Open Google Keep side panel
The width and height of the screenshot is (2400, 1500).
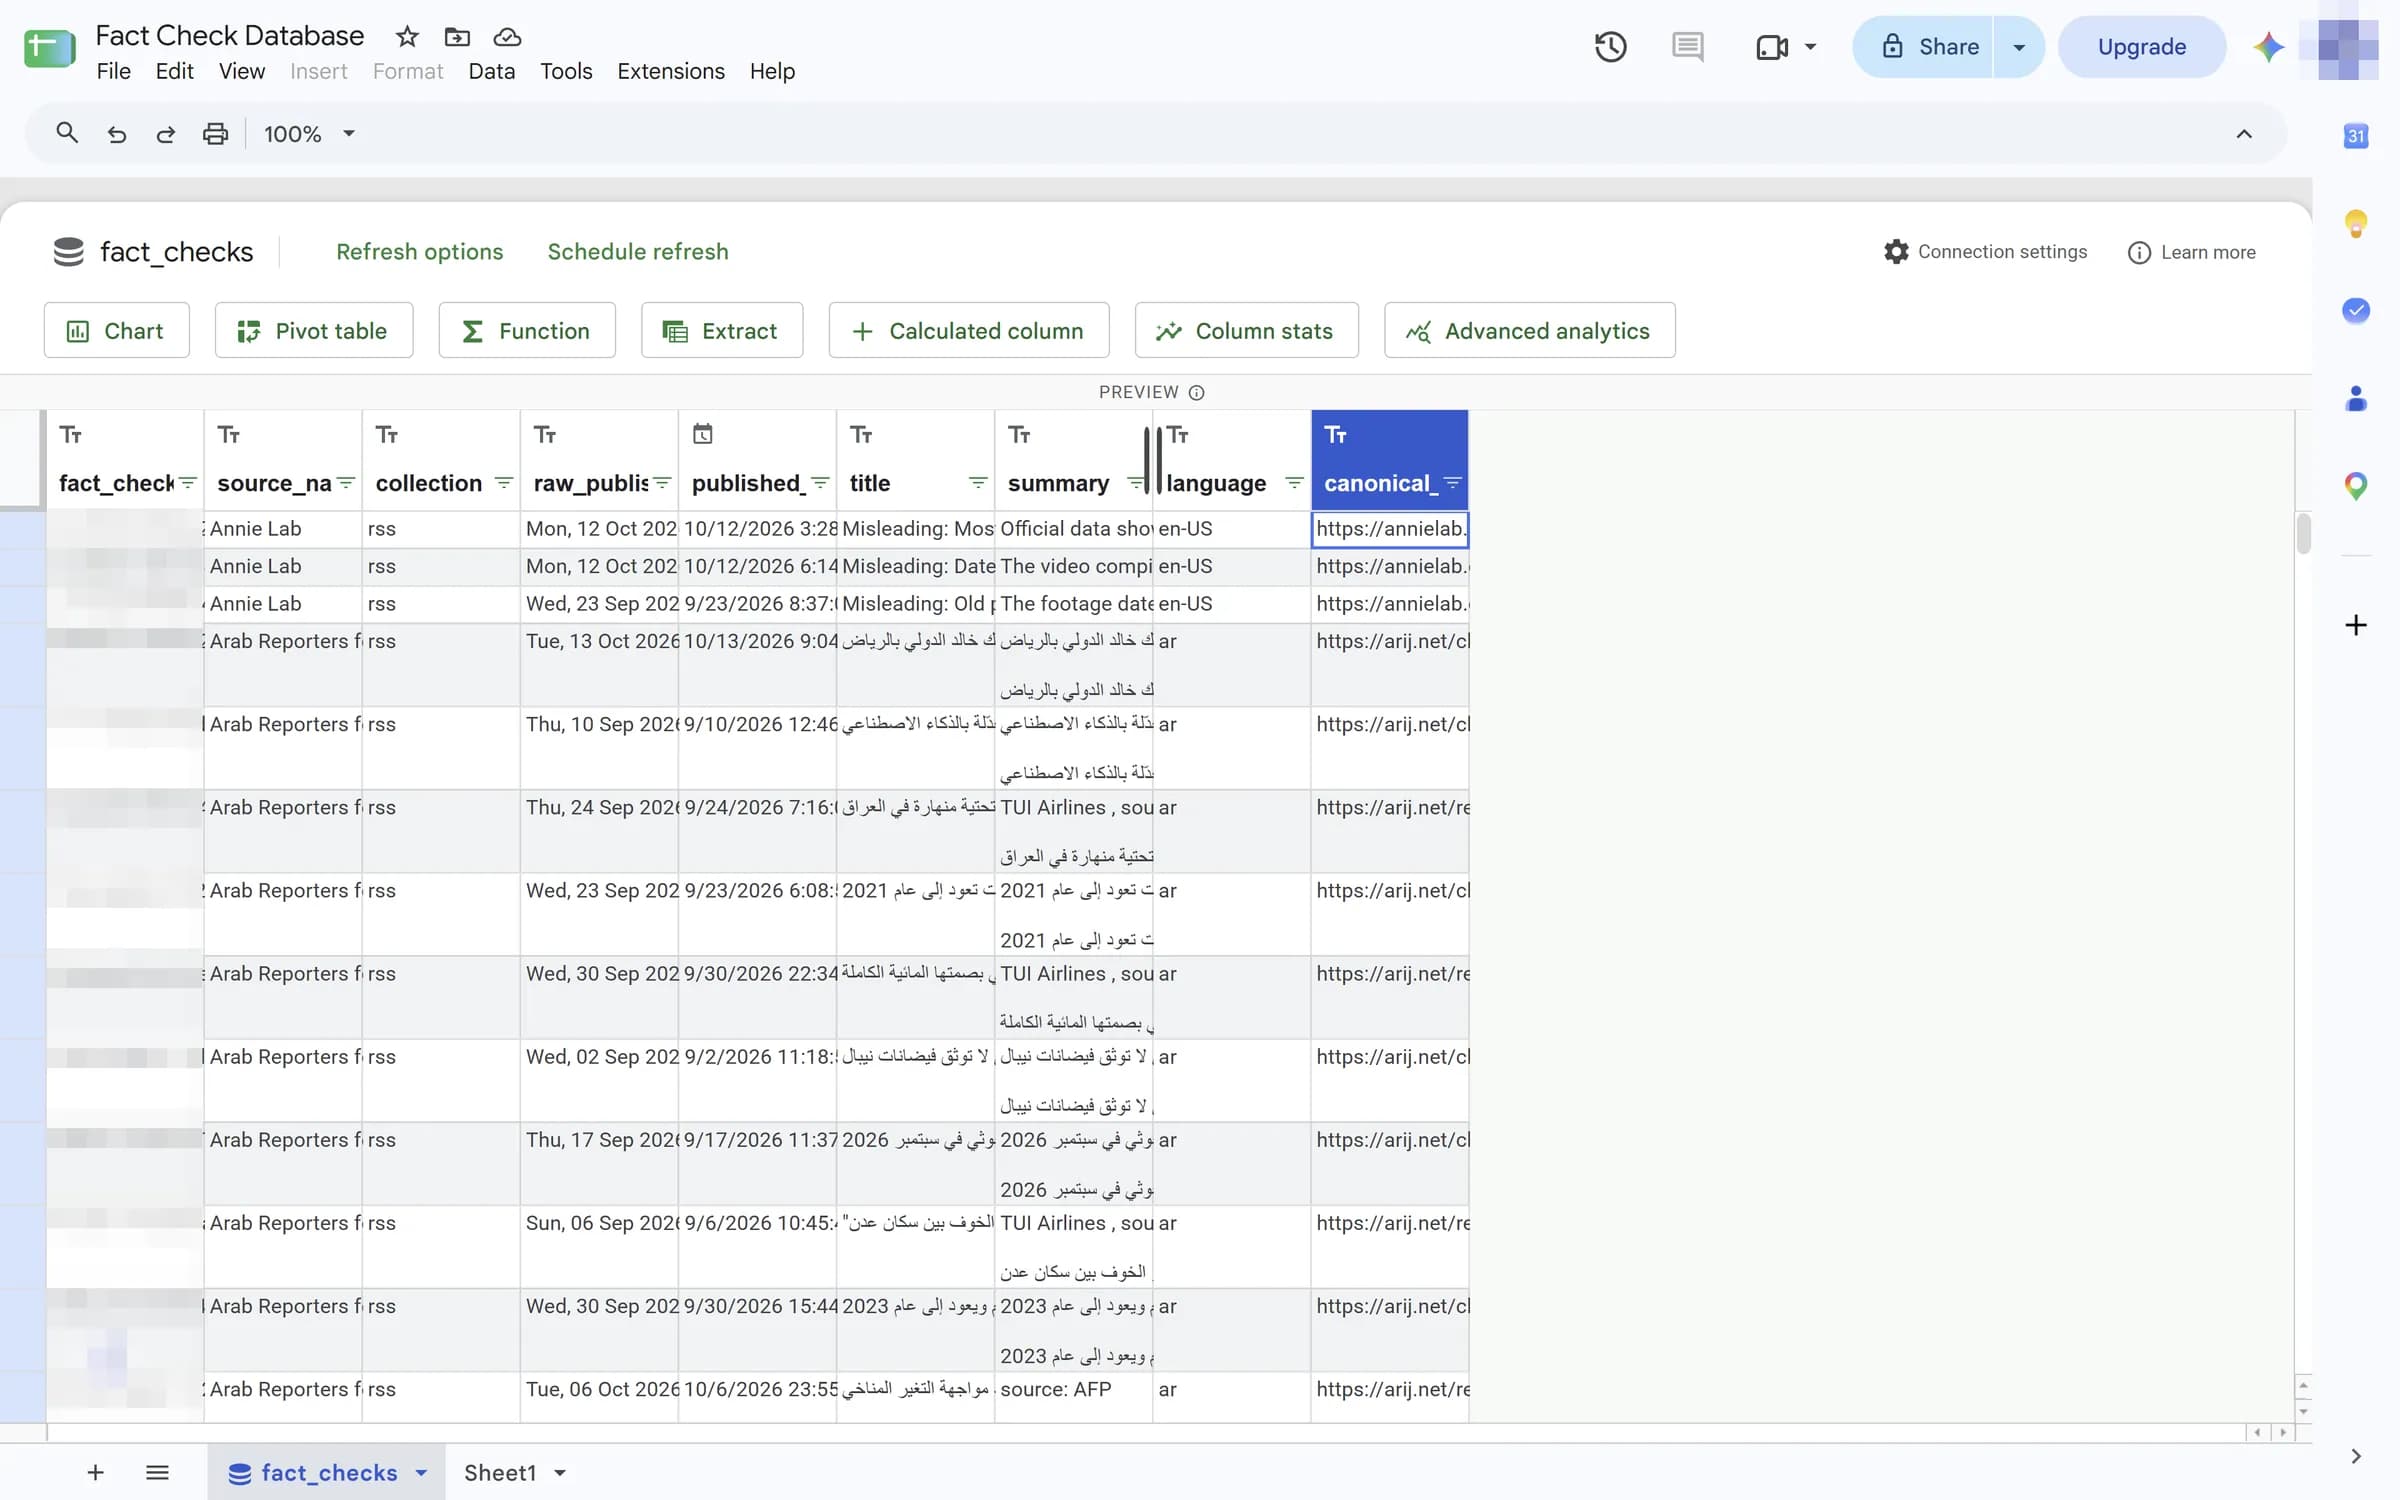click(2356, 223)
